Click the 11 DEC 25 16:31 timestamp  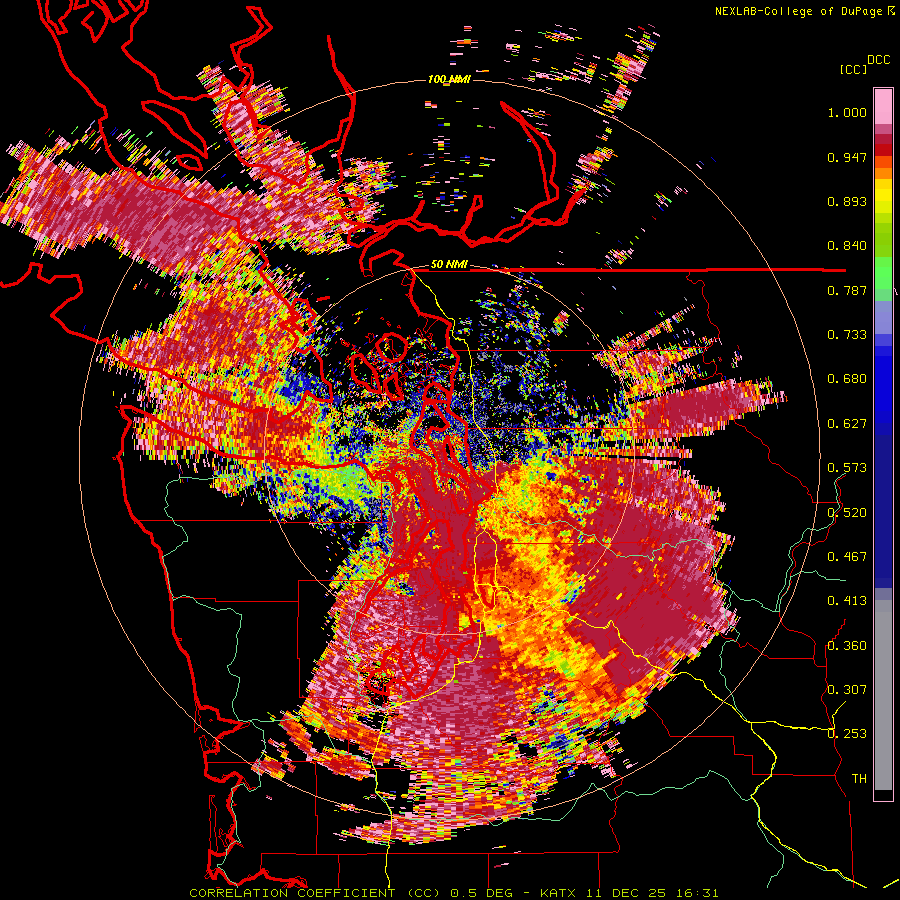pyautogui.click(x=653, y=893)
